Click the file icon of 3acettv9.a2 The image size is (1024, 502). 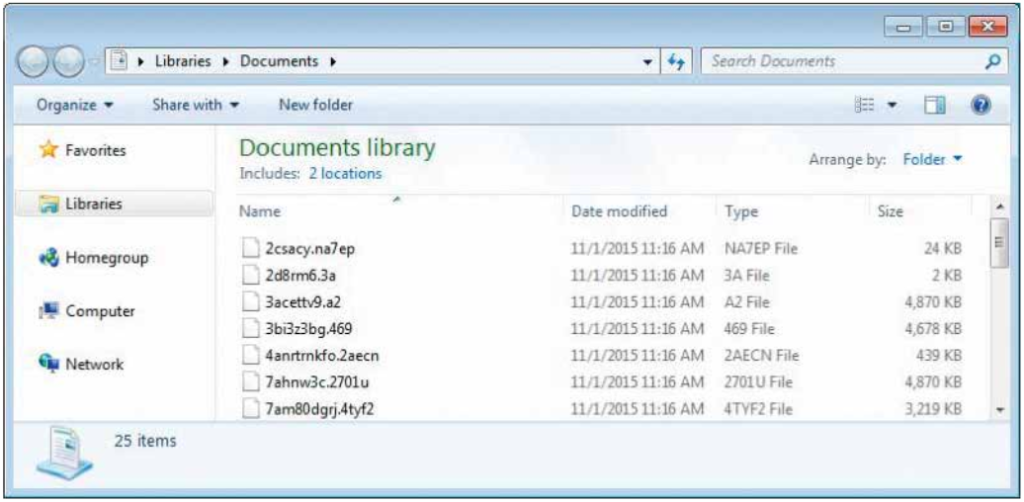pos(250,302)
